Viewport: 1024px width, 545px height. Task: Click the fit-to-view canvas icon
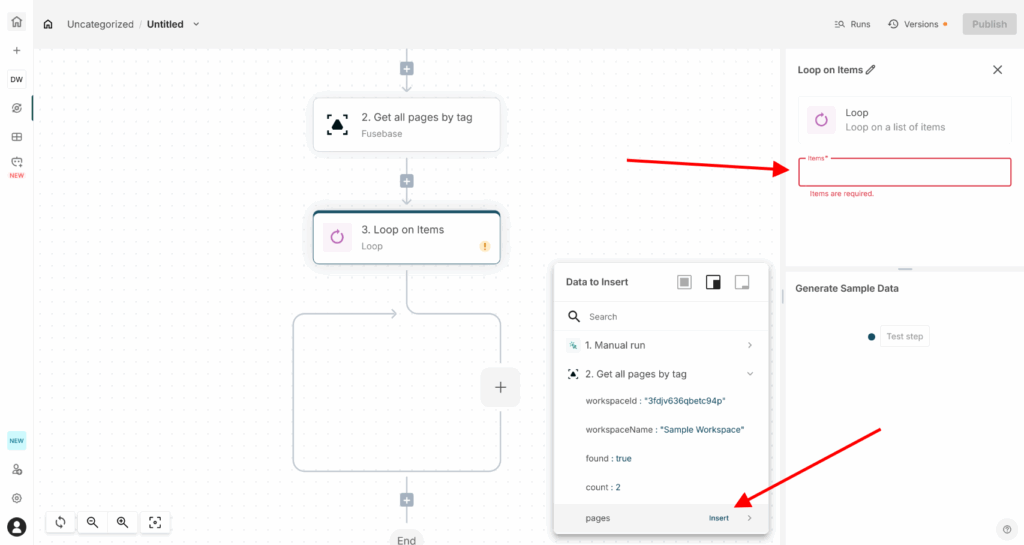pyautogui.click(x=155, y=522)
